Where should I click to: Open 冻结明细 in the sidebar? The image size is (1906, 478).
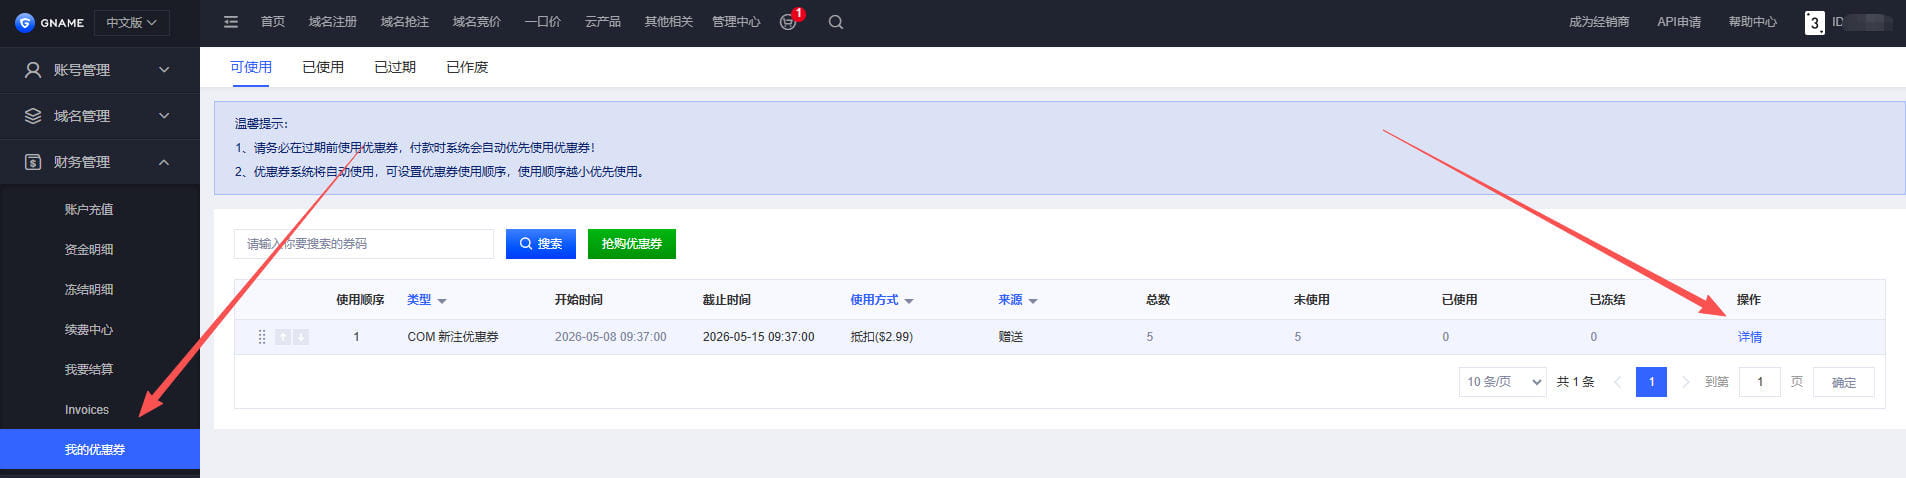click(x=89, y=290)
